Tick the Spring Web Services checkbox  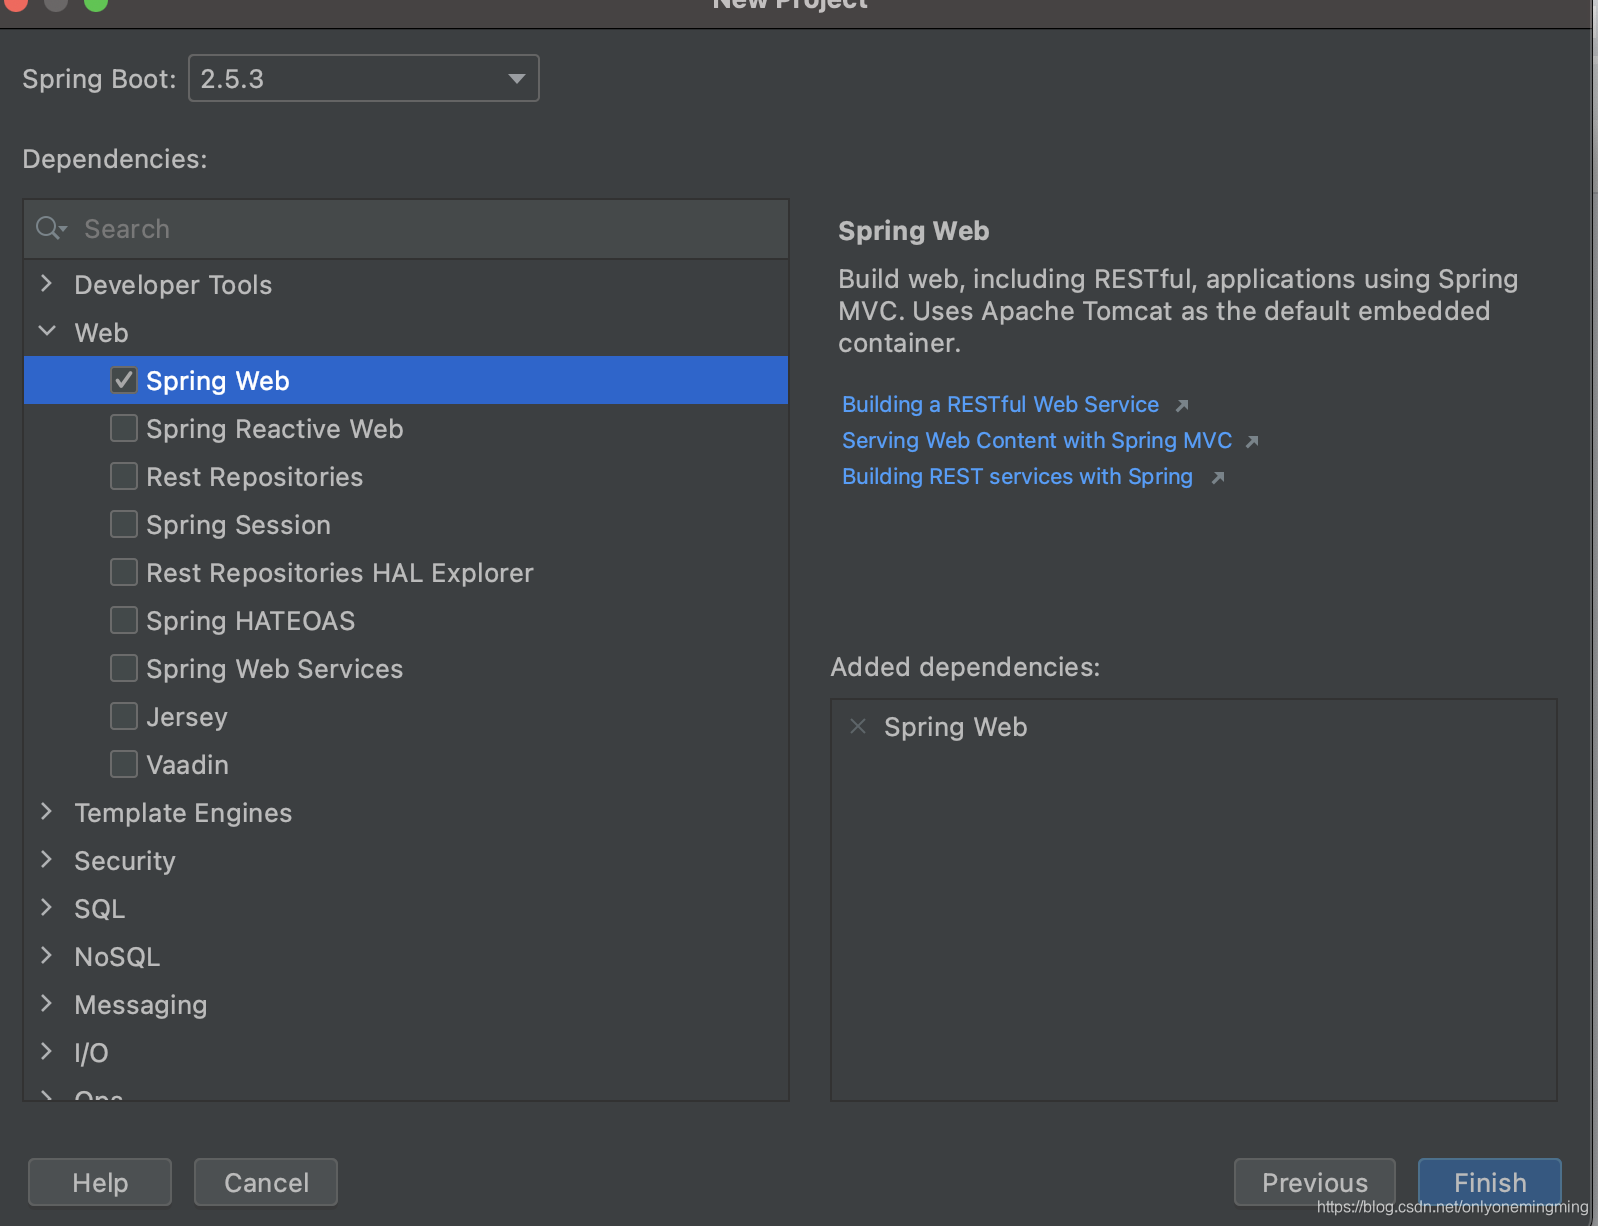124,668
